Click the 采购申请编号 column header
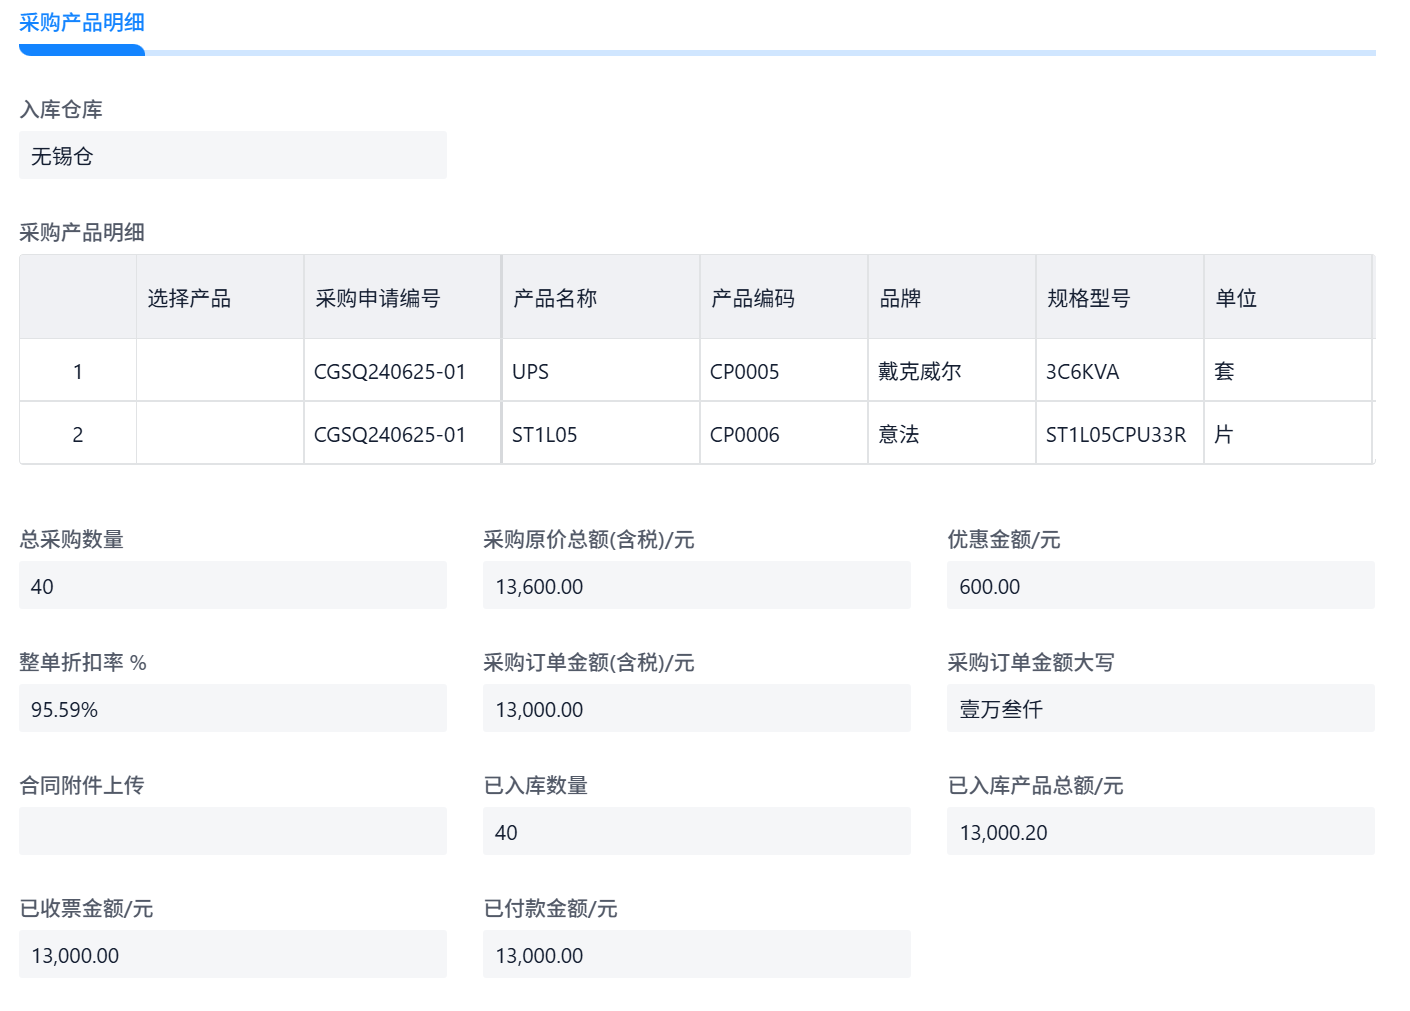 (x=401, y=298)
